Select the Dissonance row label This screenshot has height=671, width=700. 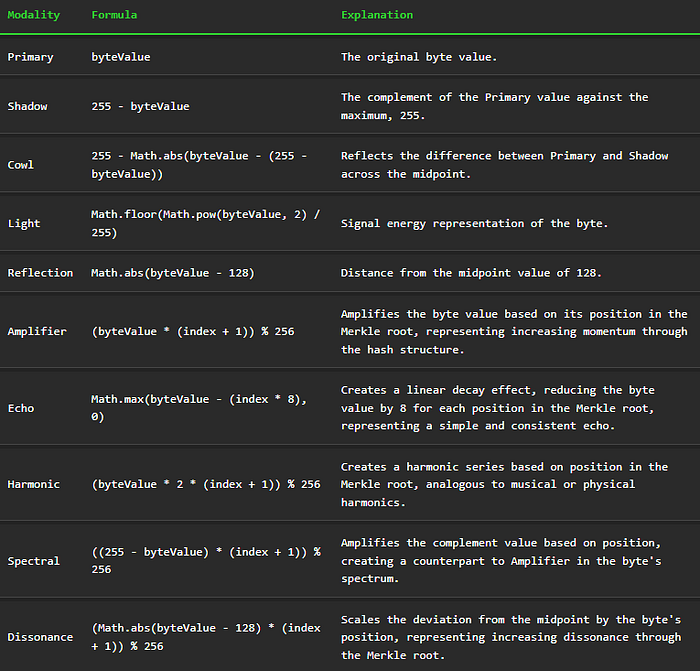click(40, 637)
